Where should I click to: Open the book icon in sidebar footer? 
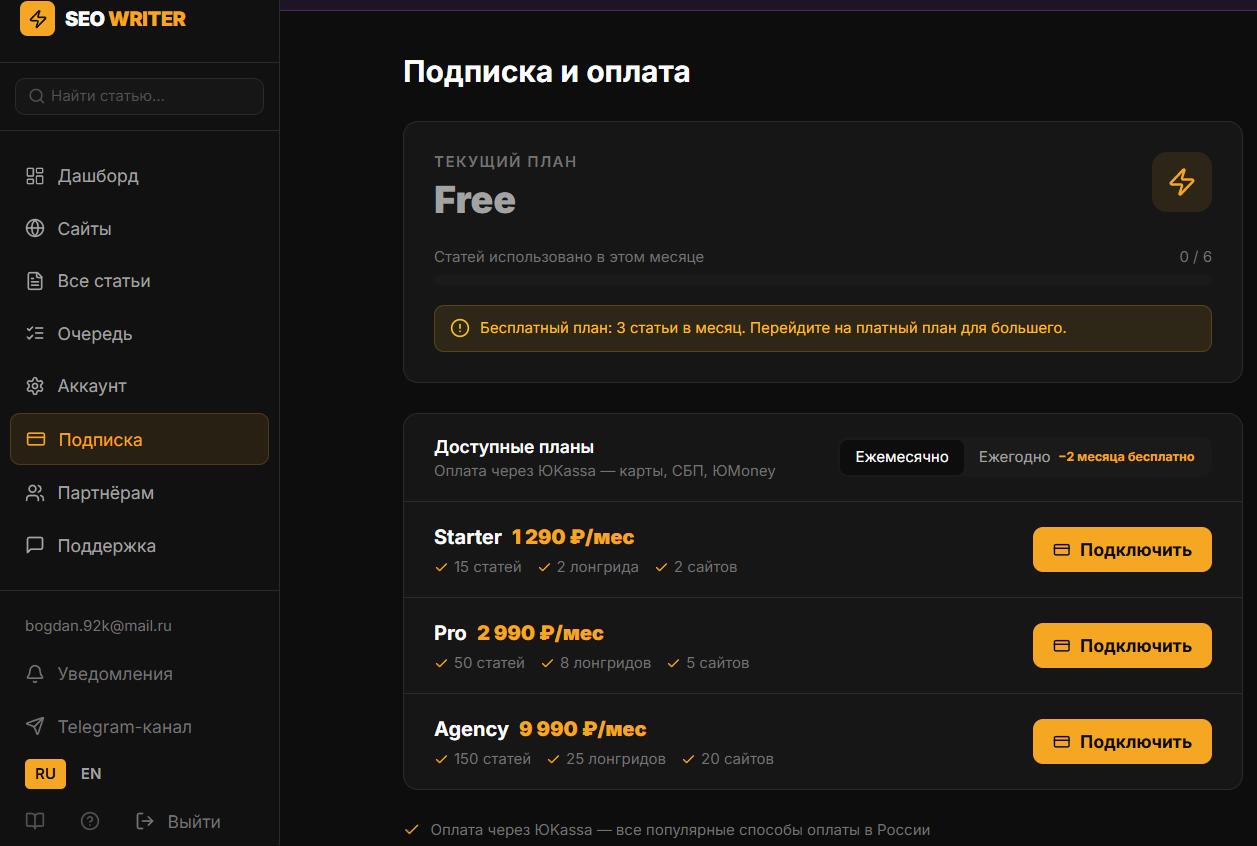[x=35, y=821]
